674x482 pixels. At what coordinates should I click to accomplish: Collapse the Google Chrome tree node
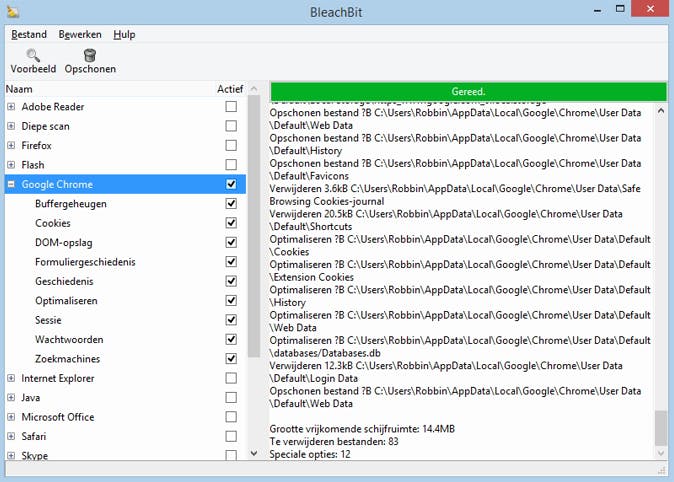coord(11,184)
